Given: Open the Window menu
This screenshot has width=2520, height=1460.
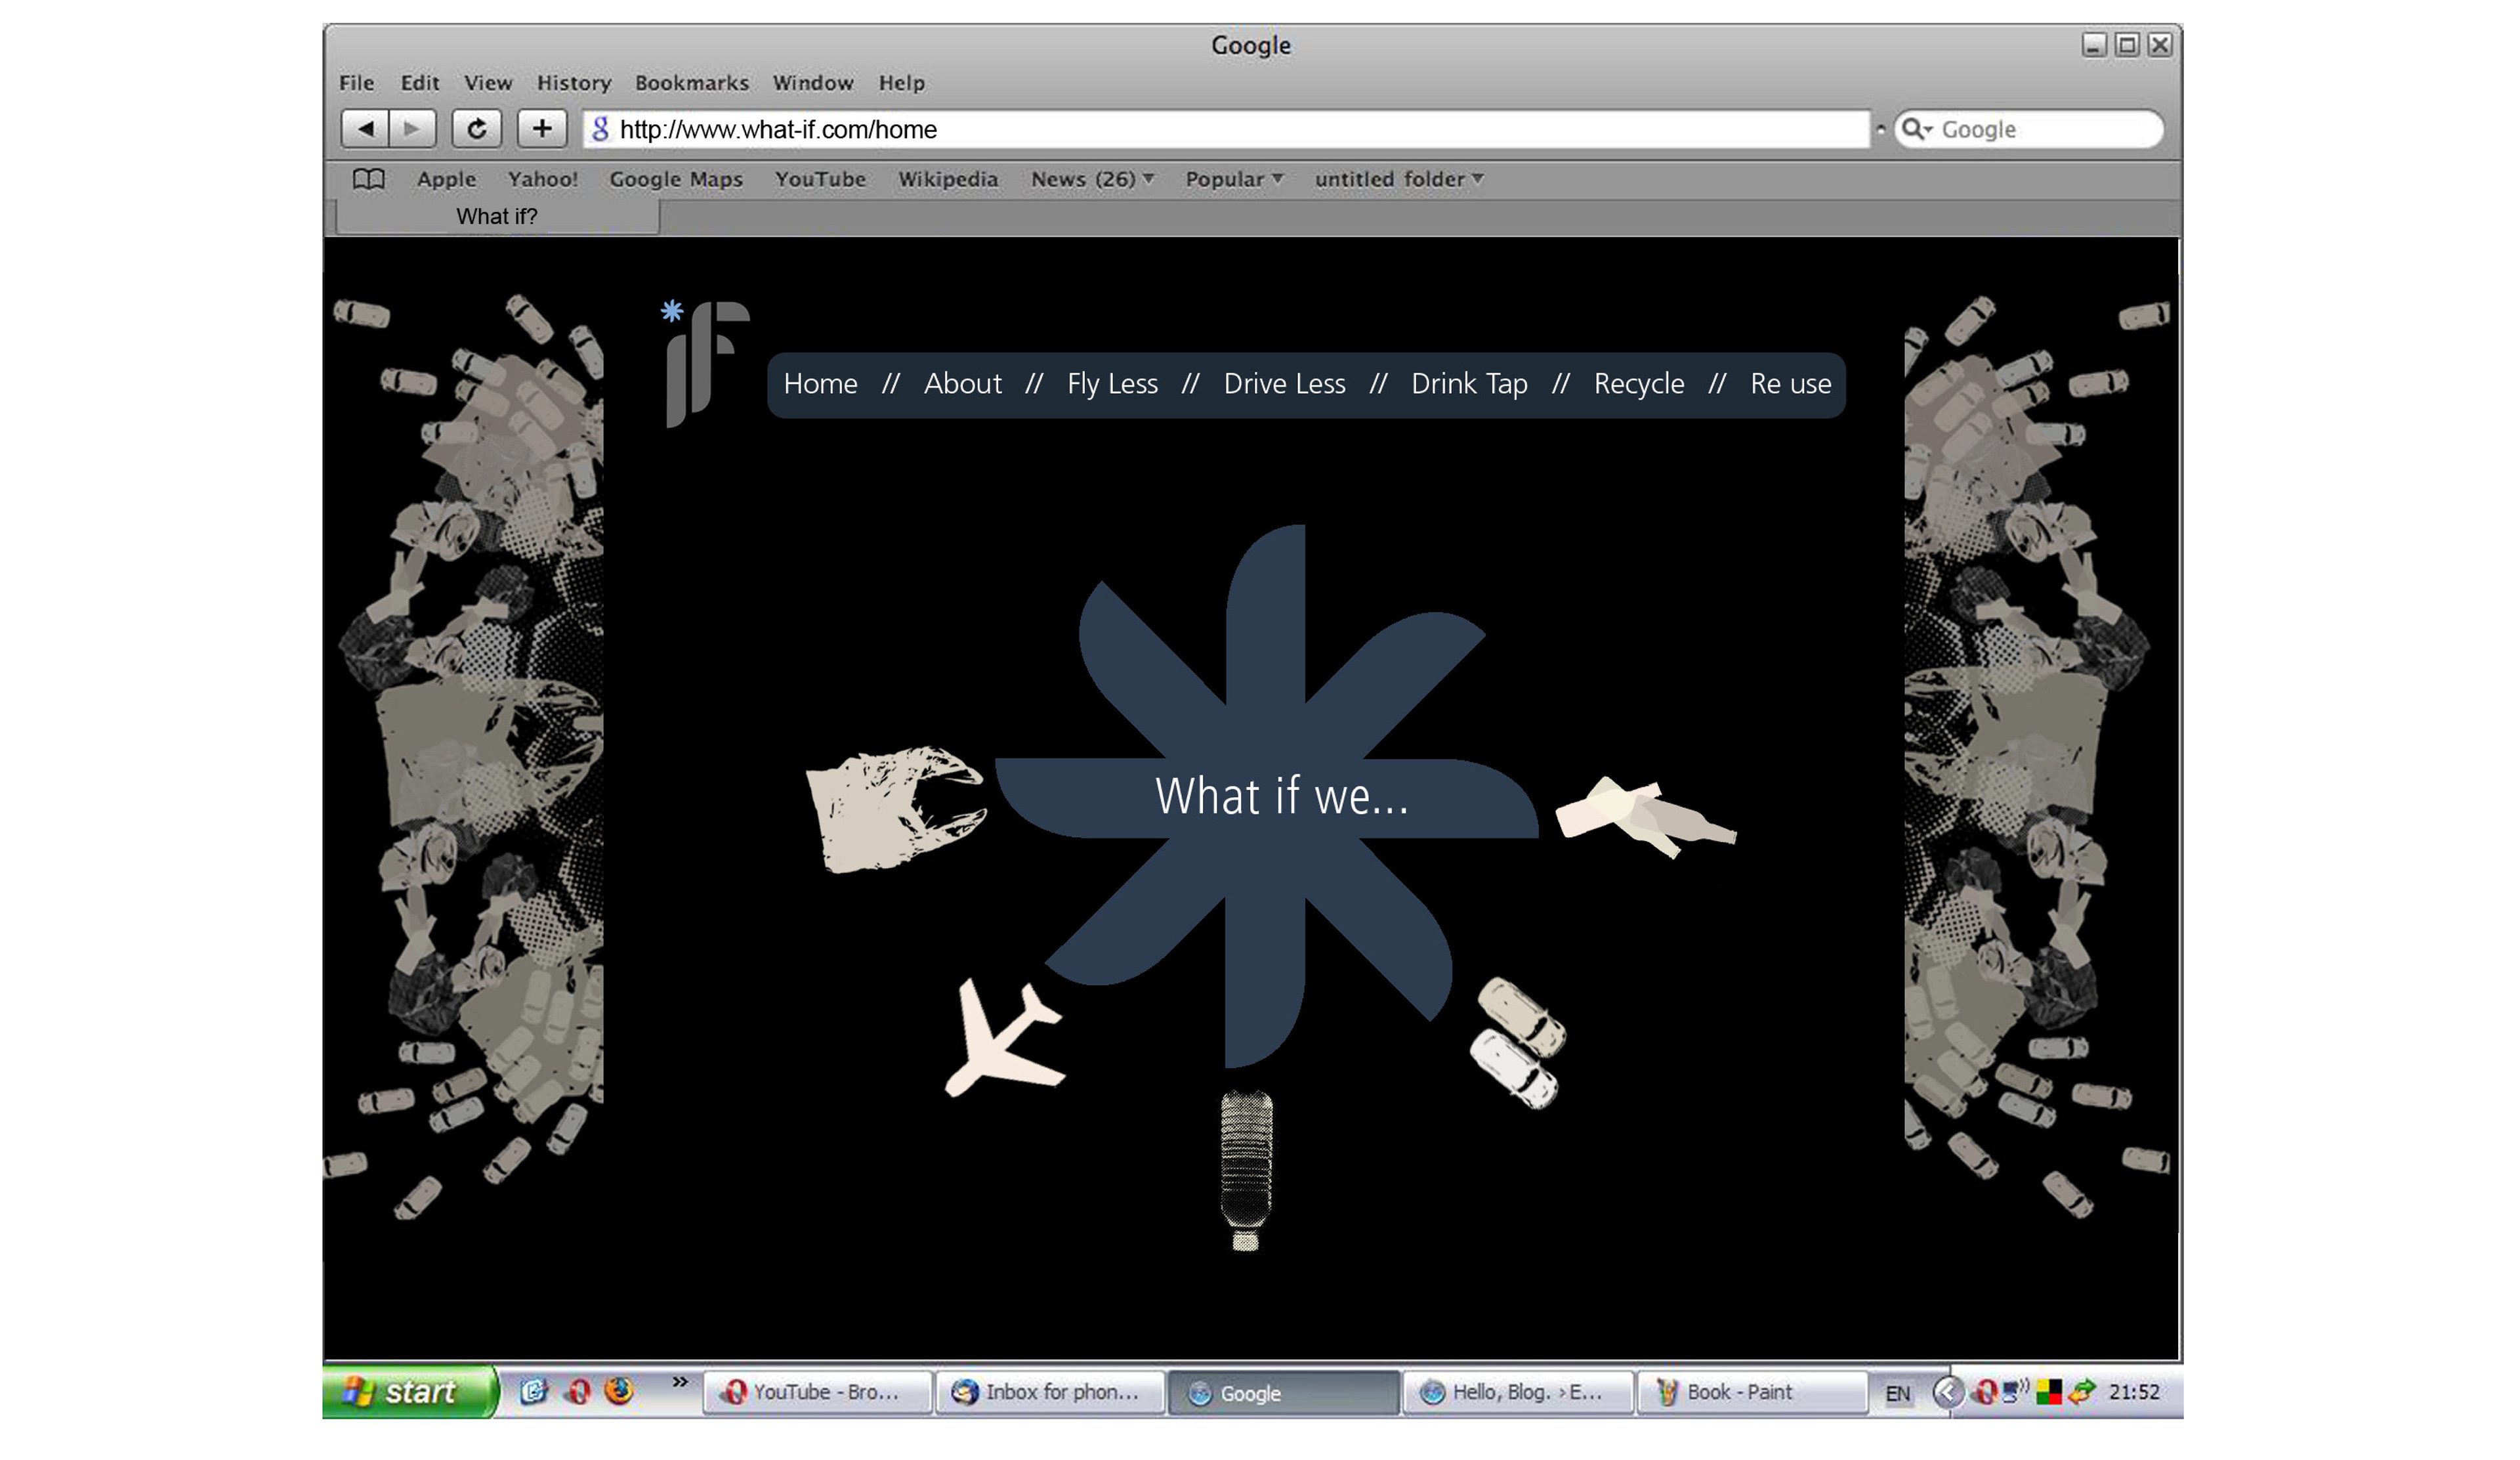Looking at the screenshot, I should coord(813,83).
